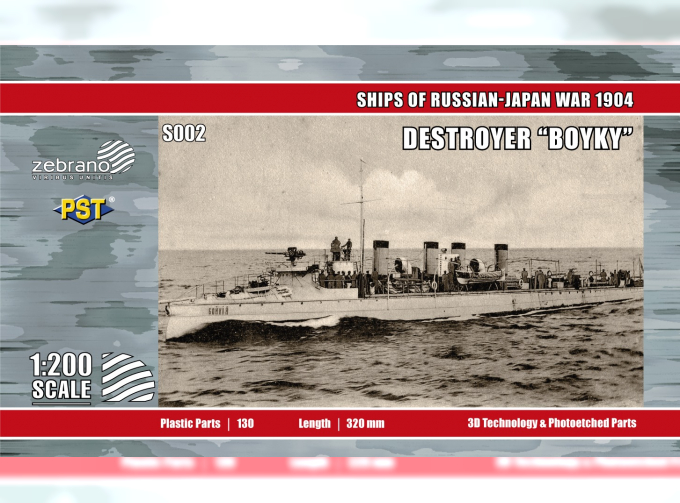Click the striped icon beside 1:200 scale
680x503 pixels.
[x=127, y=377]
